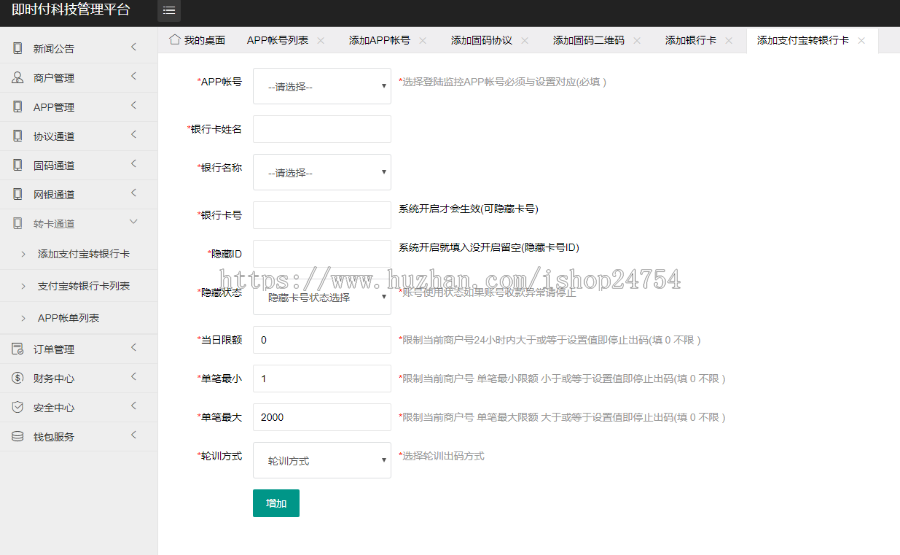900x555 pixels.
Task: Click the 固码通道 sidebar icon
Action: [18, 165]
